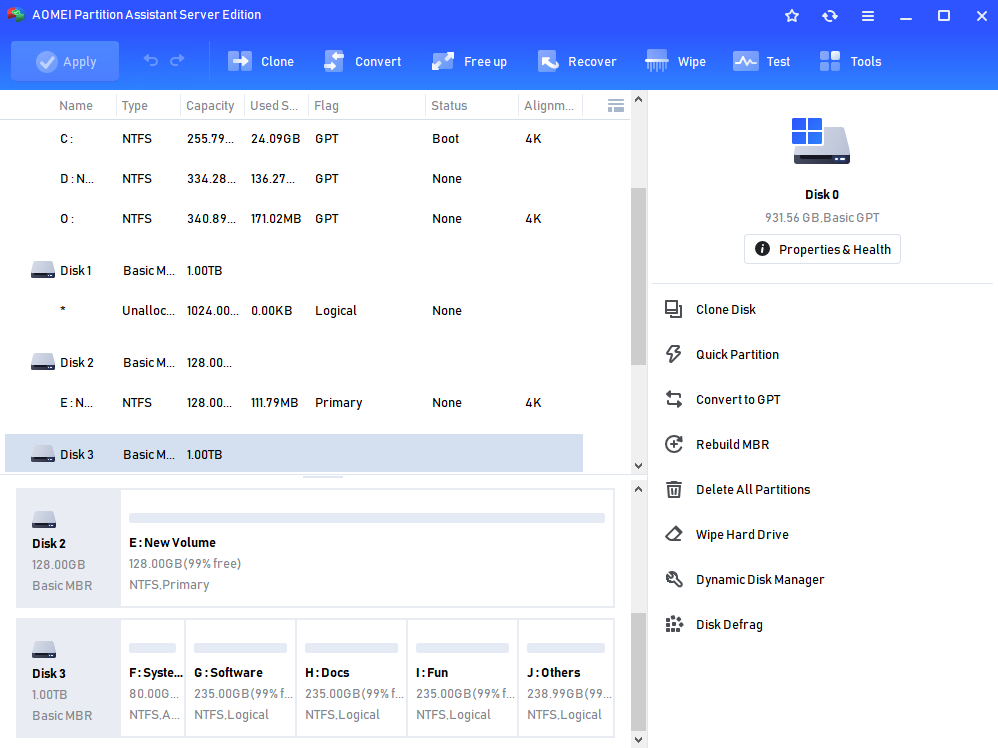Open Properties & Health
The width and height of the screenshot is (998, 748).
point(822,249)
